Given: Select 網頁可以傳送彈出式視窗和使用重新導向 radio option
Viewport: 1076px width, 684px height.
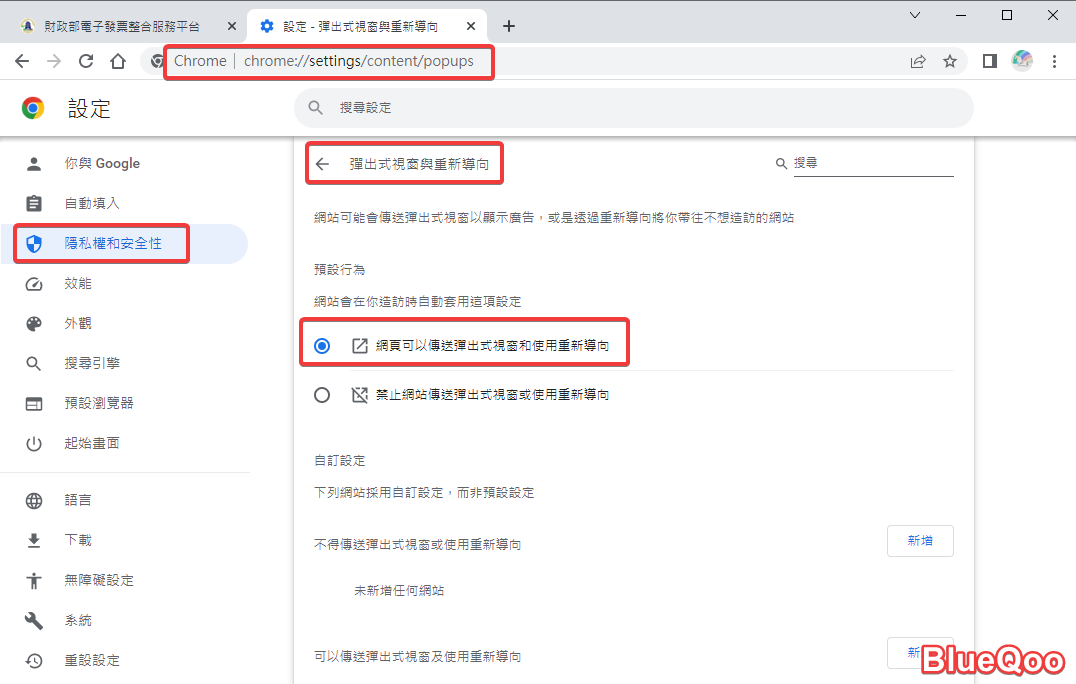Looking at the screenshot, I should click(322, 346).
